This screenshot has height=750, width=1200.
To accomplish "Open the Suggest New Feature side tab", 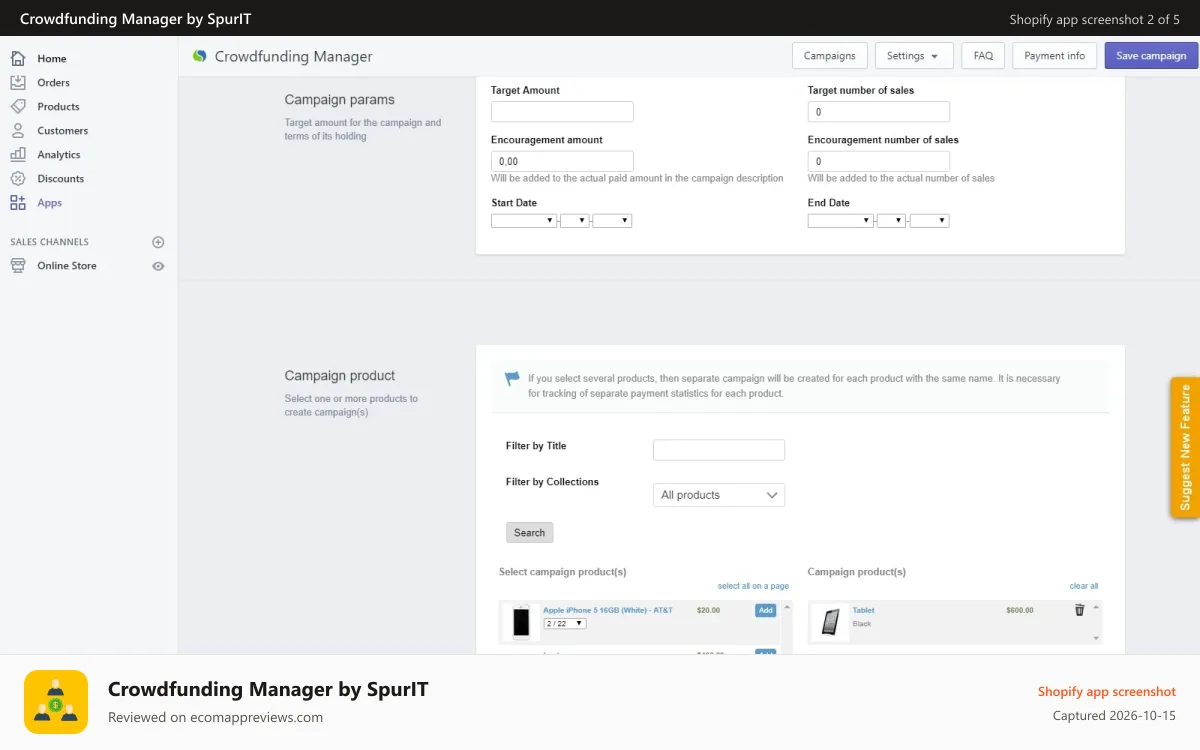I will 1185,448.
